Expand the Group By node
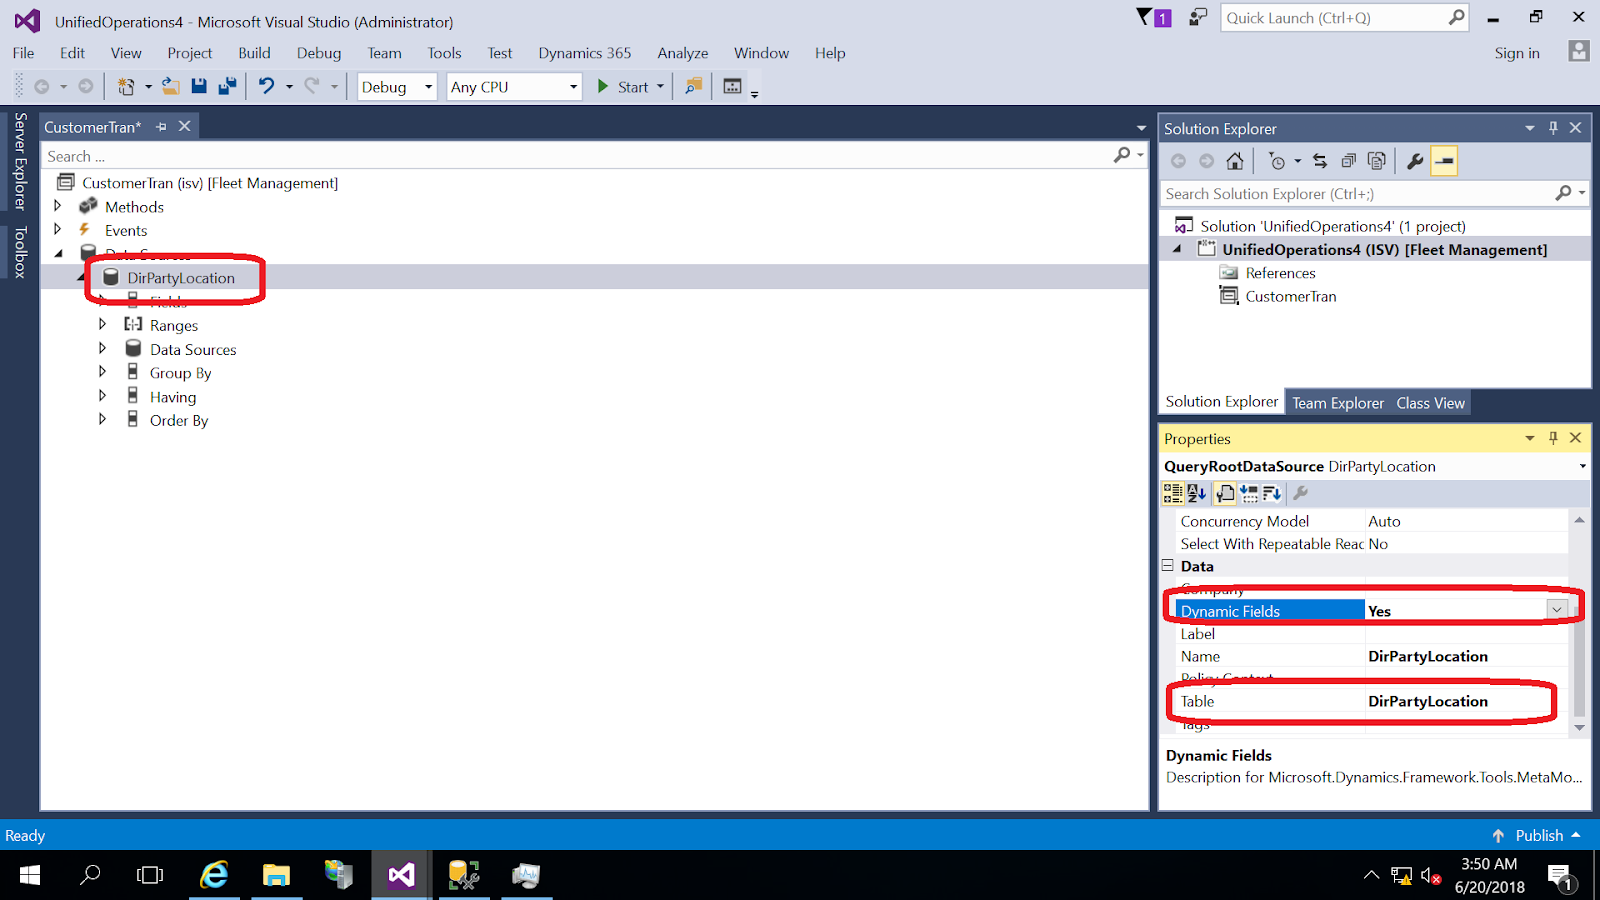Viewport: 1600px width, 900px height. (102, 372)
